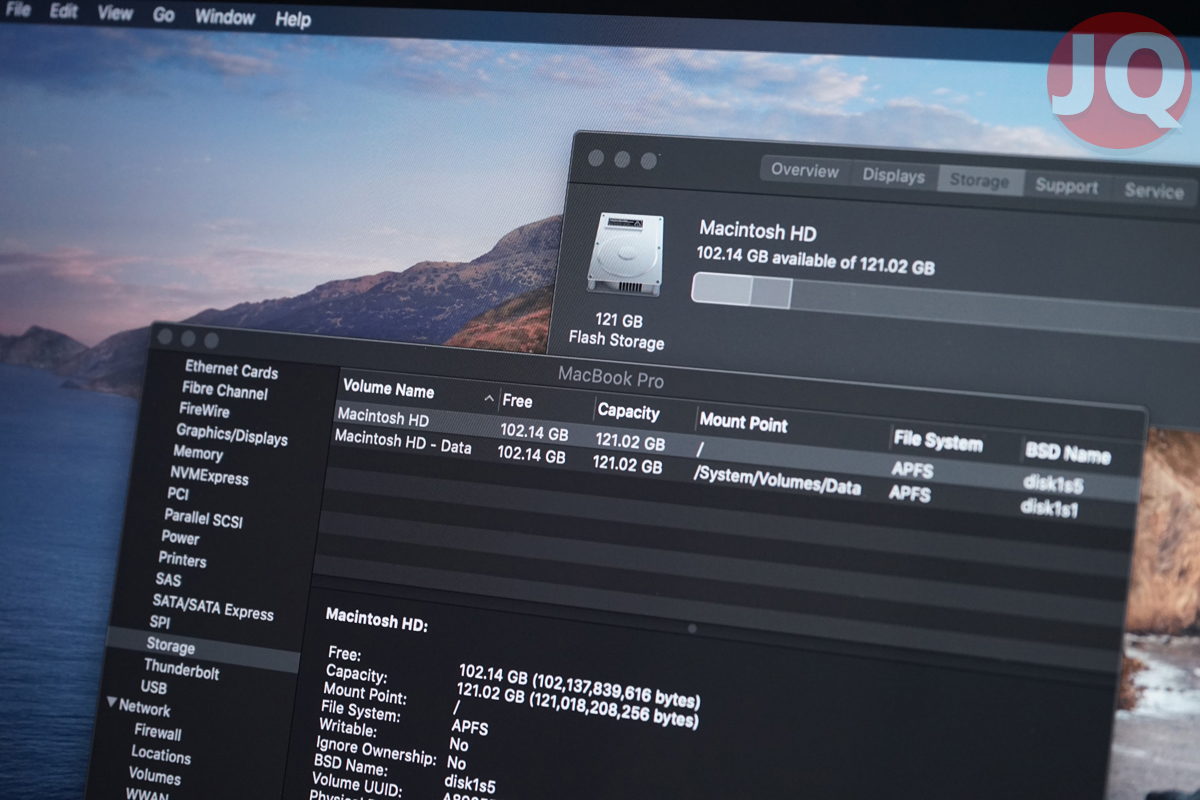Switch to the Support tab

(1066, 186)
